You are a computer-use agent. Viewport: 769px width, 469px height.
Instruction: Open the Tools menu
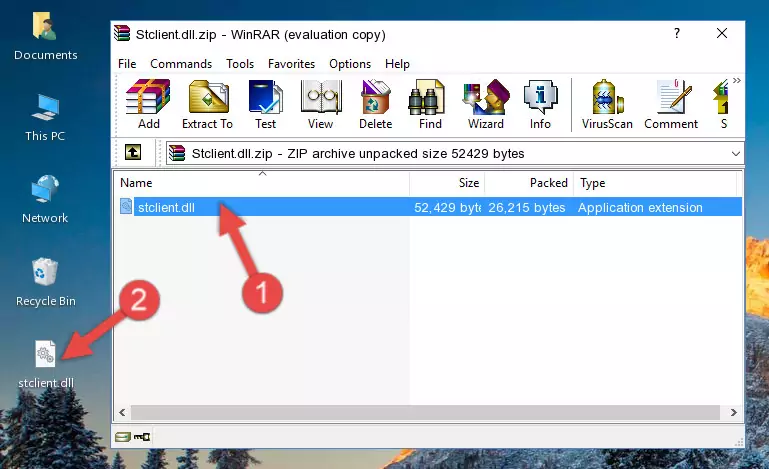(240, 64)
